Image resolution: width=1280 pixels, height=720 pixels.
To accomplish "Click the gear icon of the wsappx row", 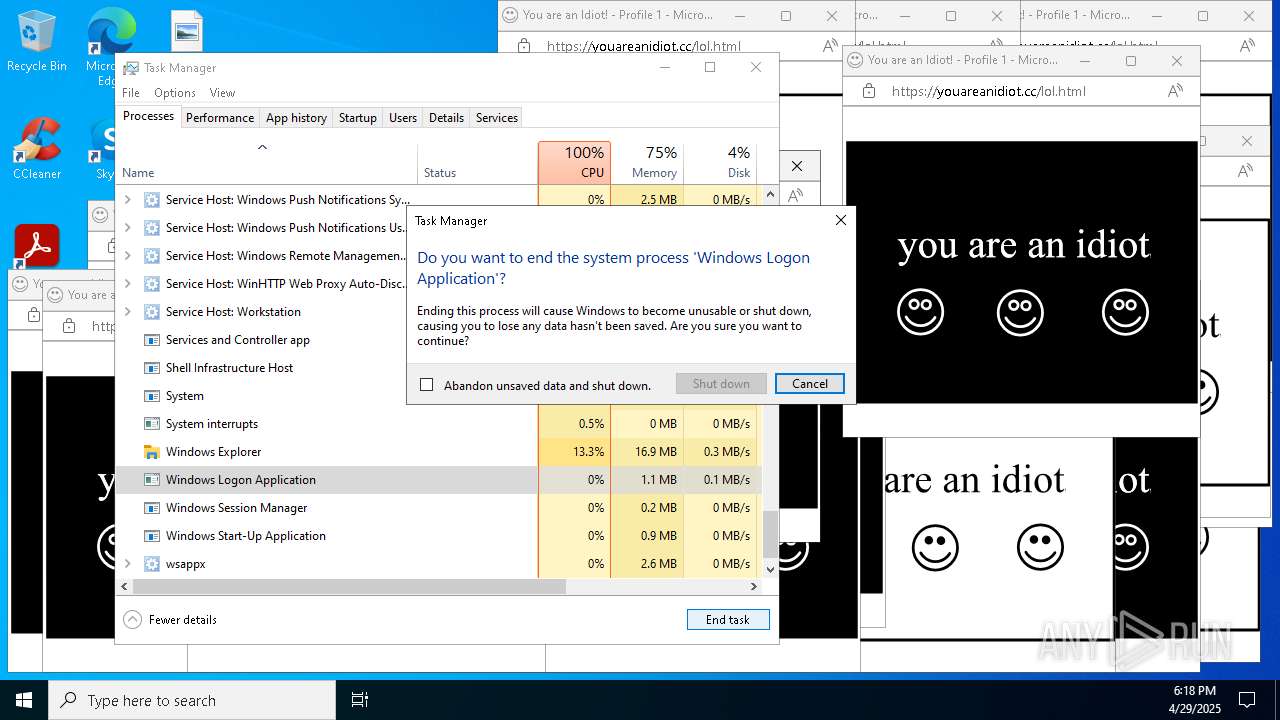I will point(152,564).
